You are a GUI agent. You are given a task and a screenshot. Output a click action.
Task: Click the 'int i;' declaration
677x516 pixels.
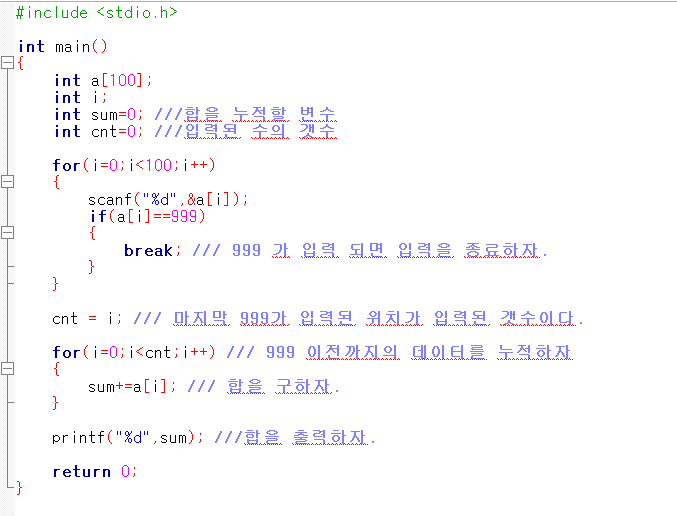click(x=80, y=98)
